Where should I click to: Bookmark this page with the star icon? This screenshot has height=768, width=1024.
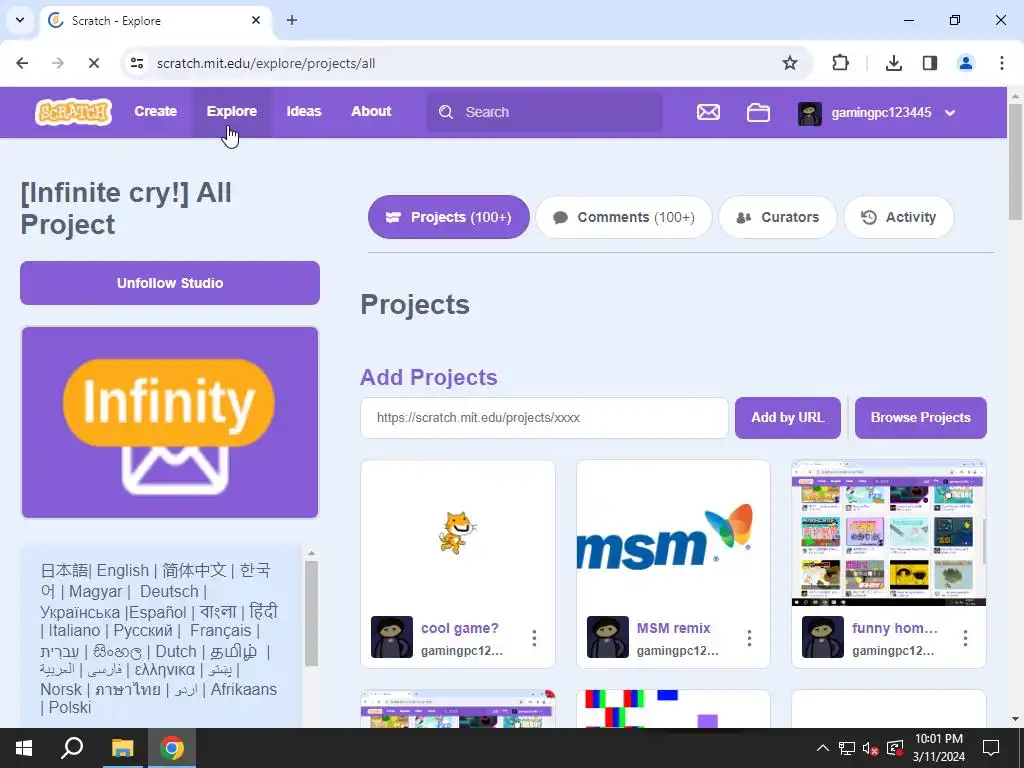[790, 63]
